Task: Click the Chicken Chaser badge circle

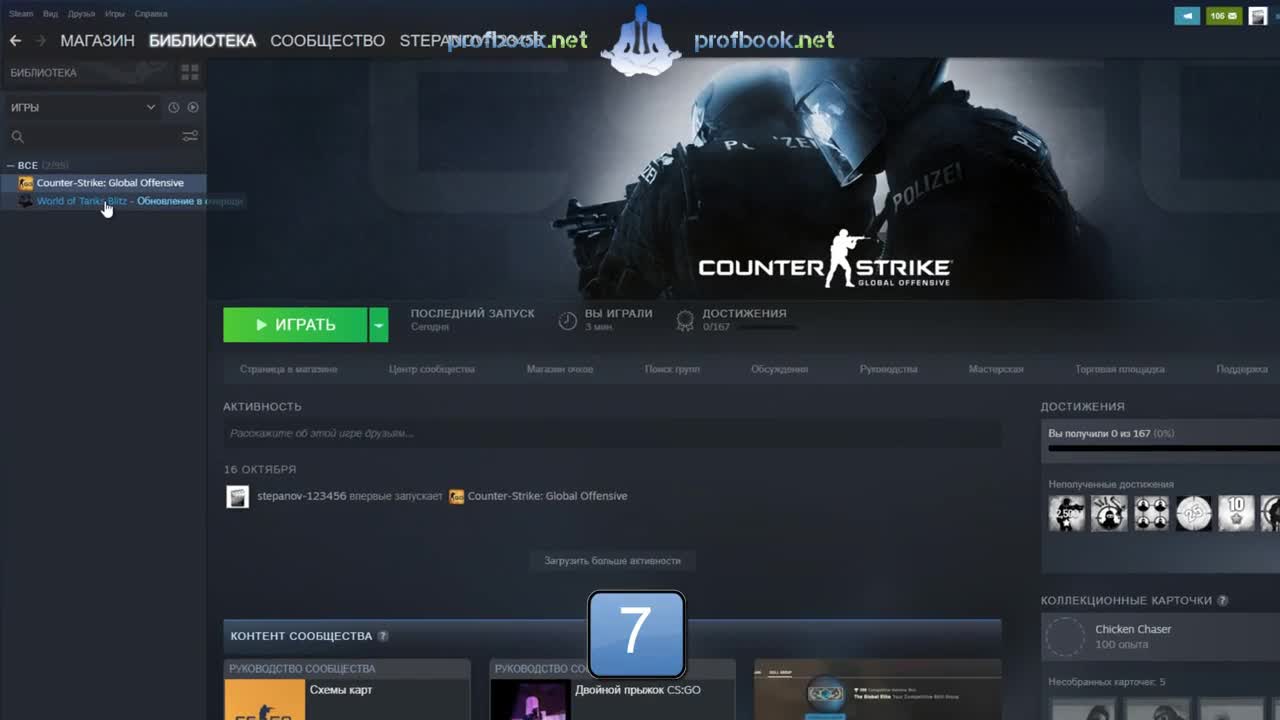Action: coord(1066,637)
